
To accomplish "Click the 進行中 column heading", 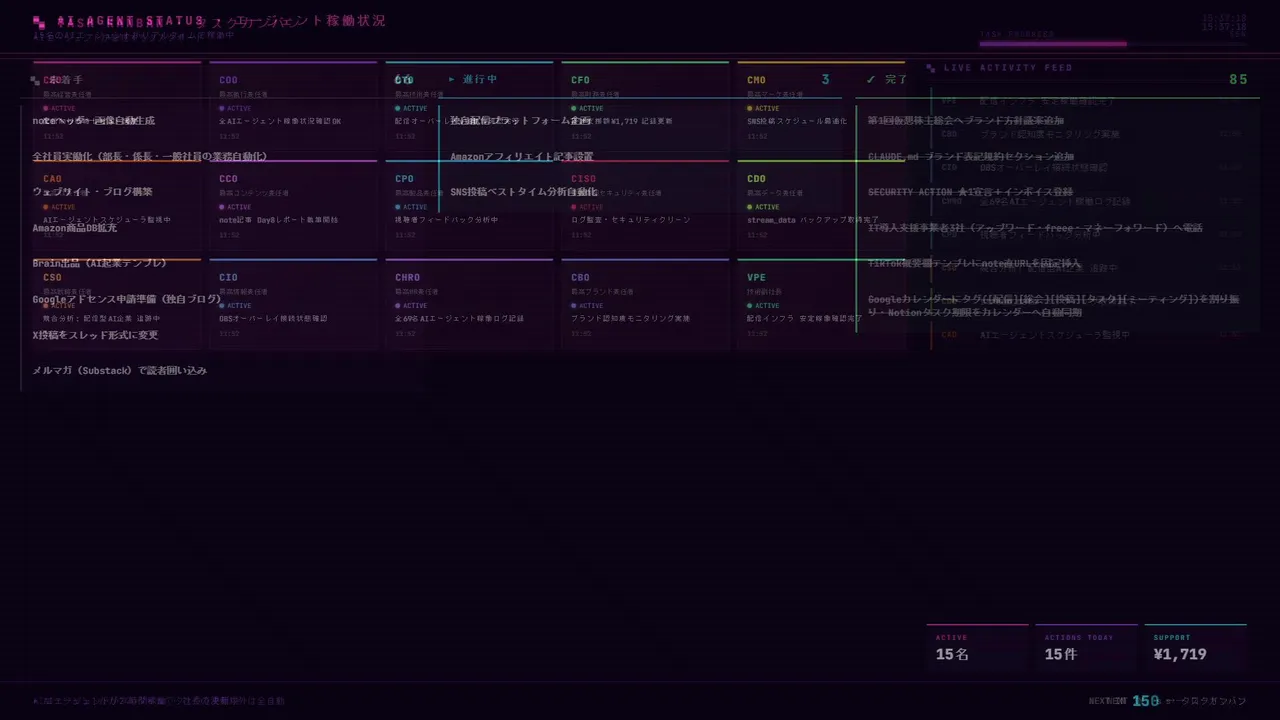I will [x=480, y=79].
